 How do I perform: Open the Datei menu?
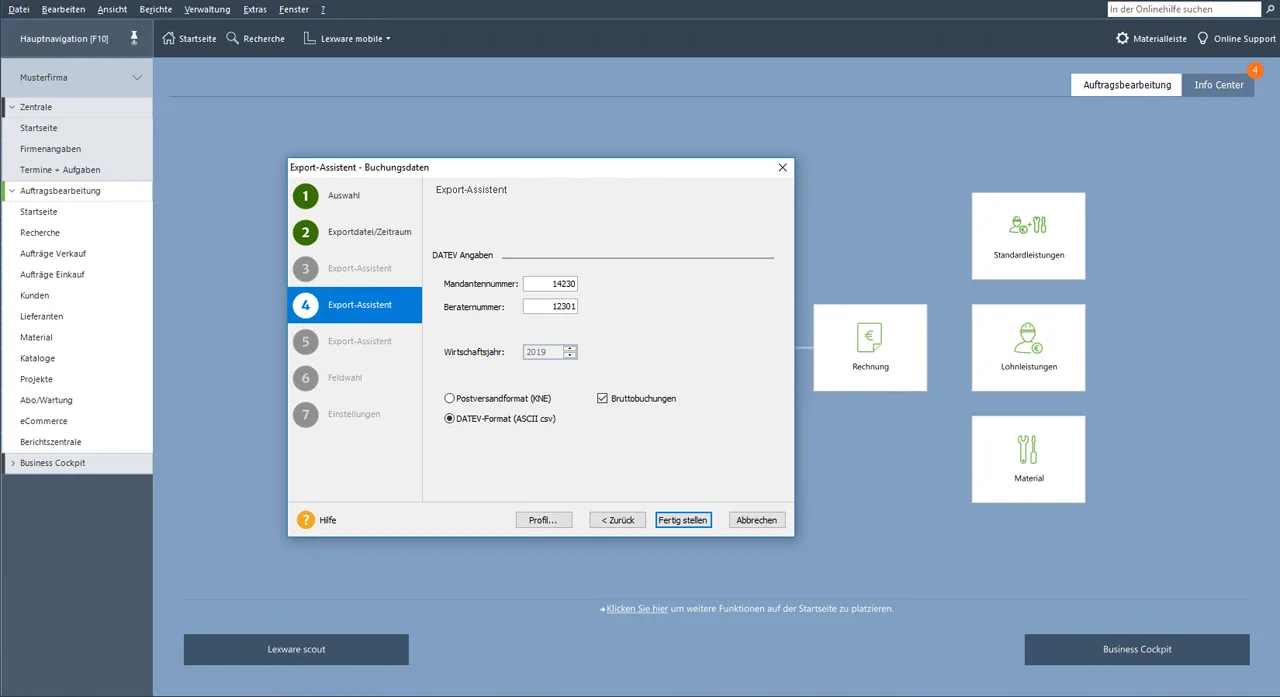click(x=19, y=9)
